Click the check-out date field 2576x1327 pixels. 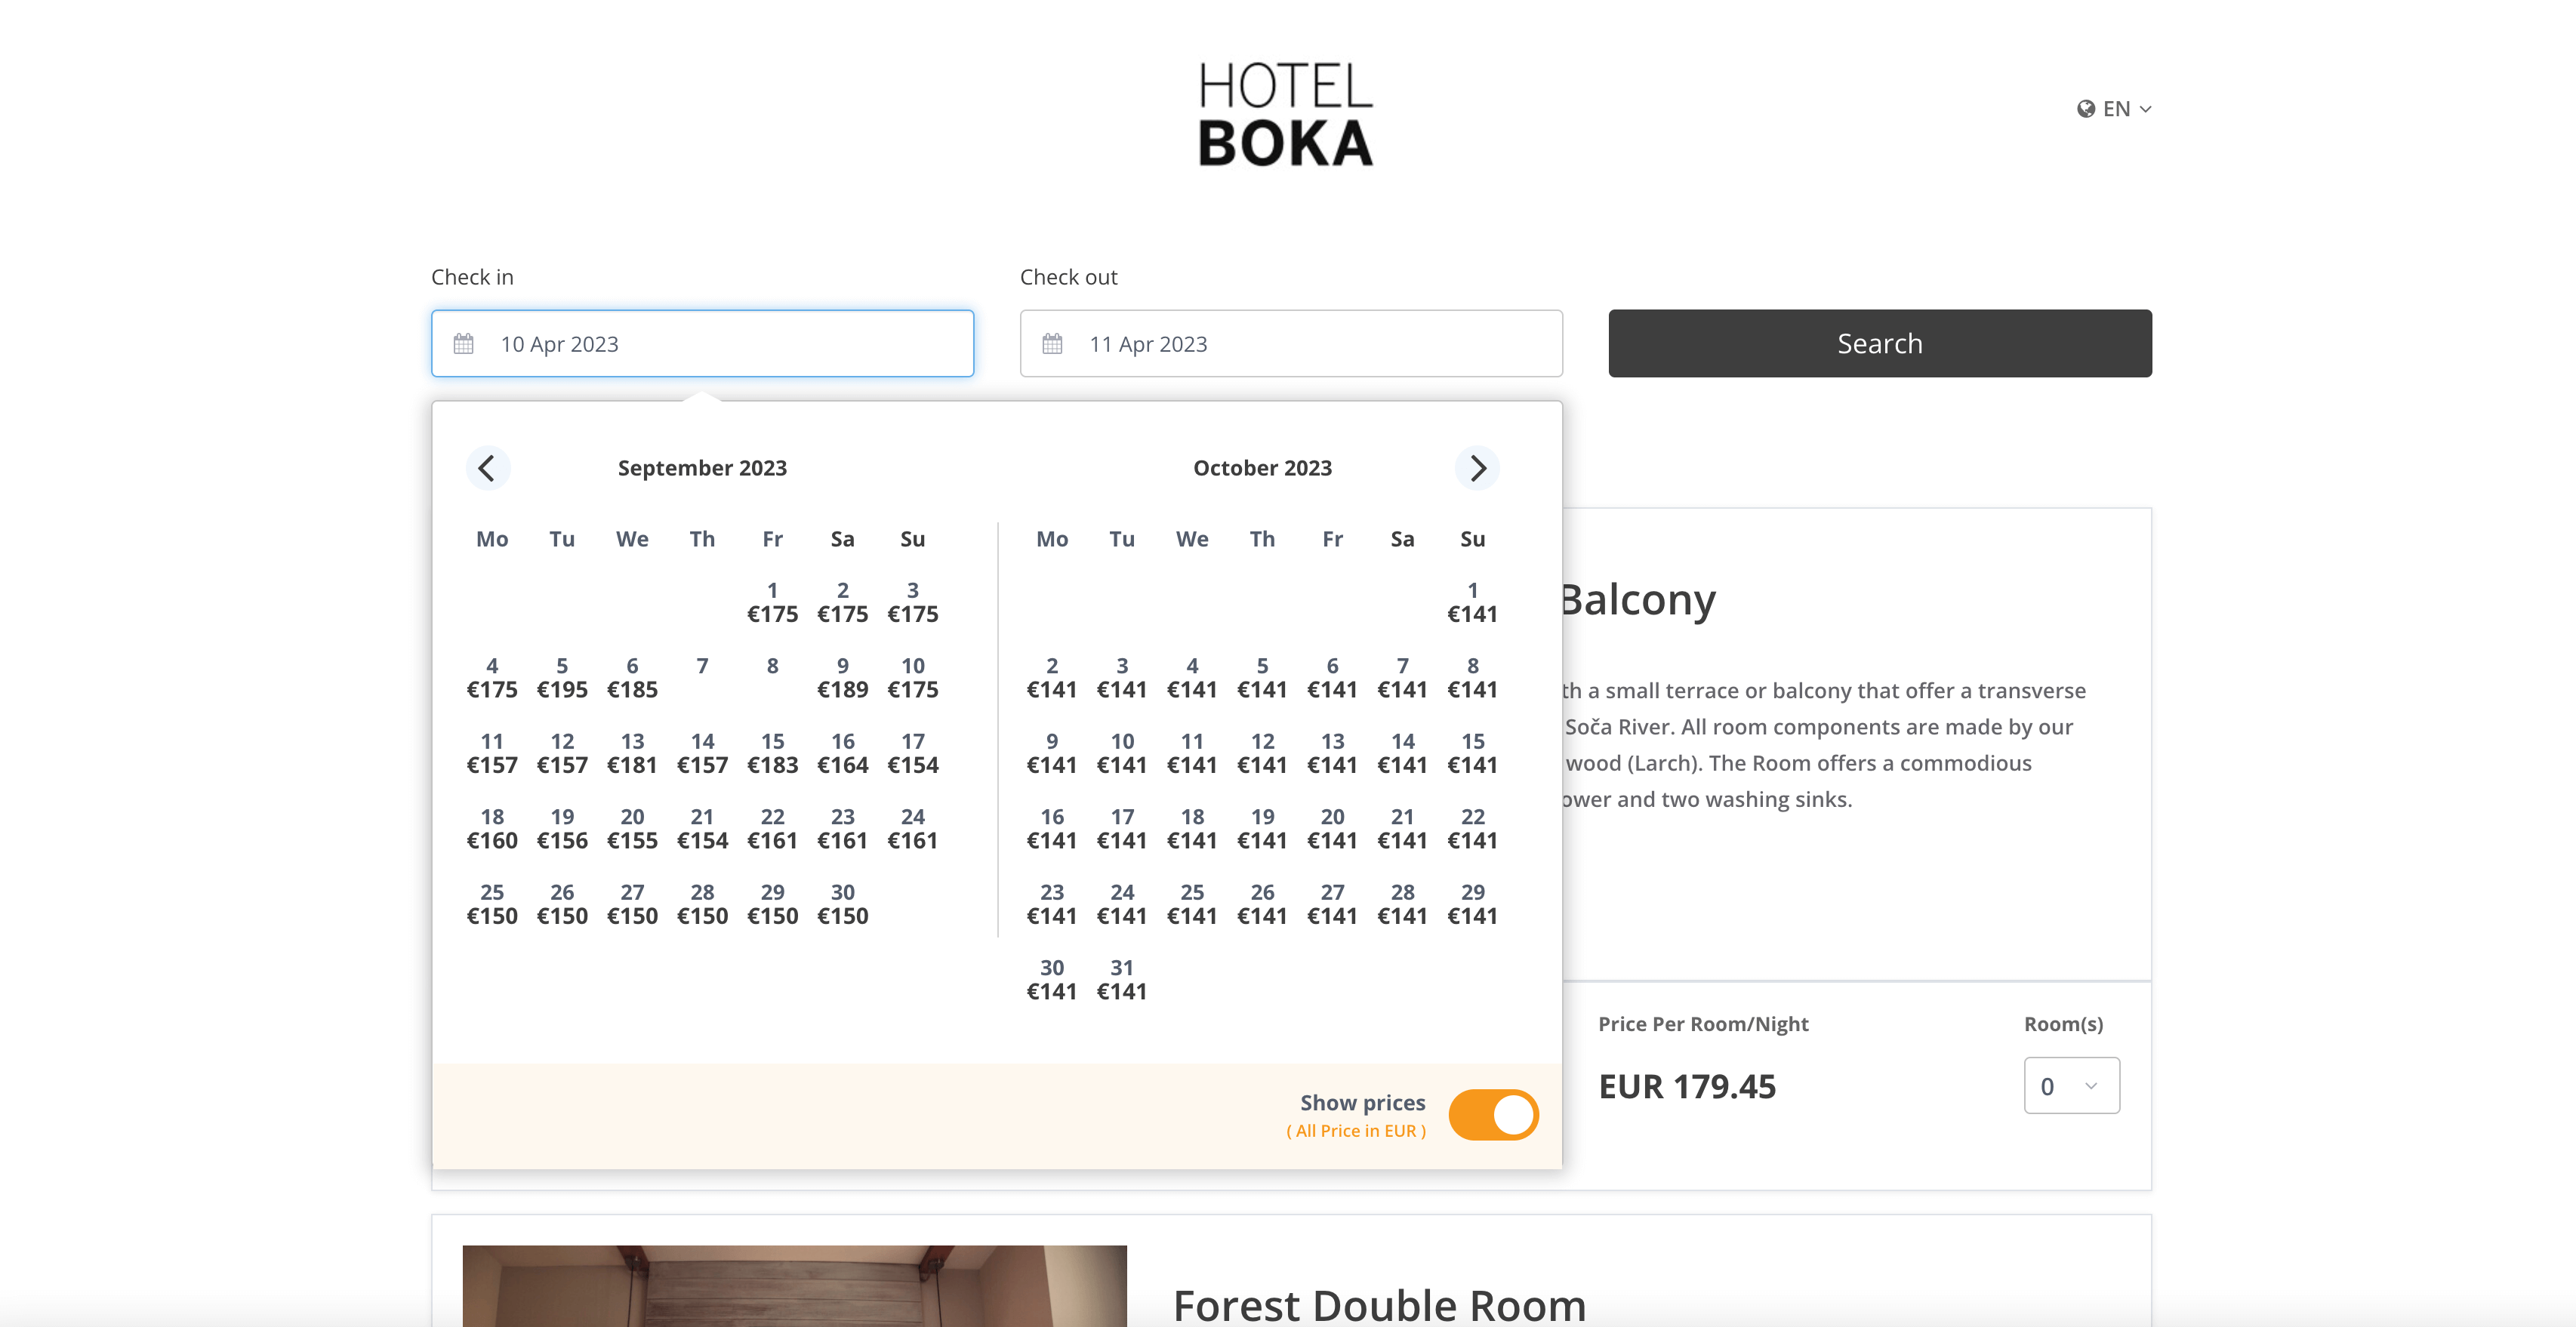click(x=1290, y=343)
